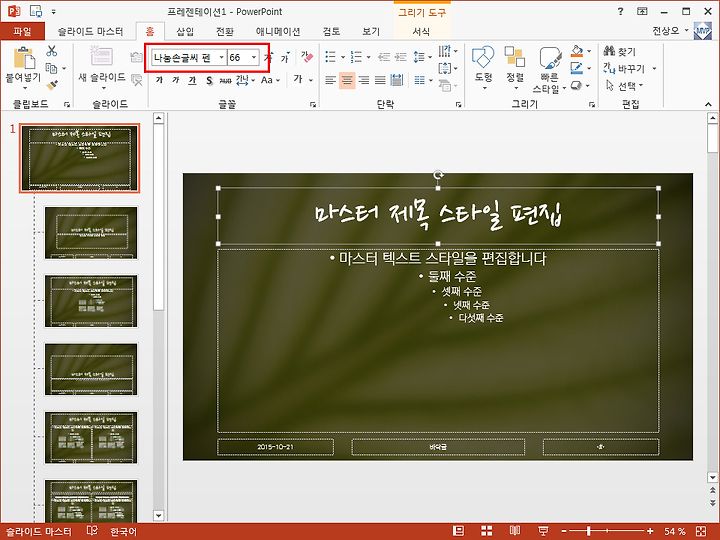The height and width of the screenshot is (540, 720).
Task: Click the numbered list icon
Action: pyautogui.click(x=356, y=57)
